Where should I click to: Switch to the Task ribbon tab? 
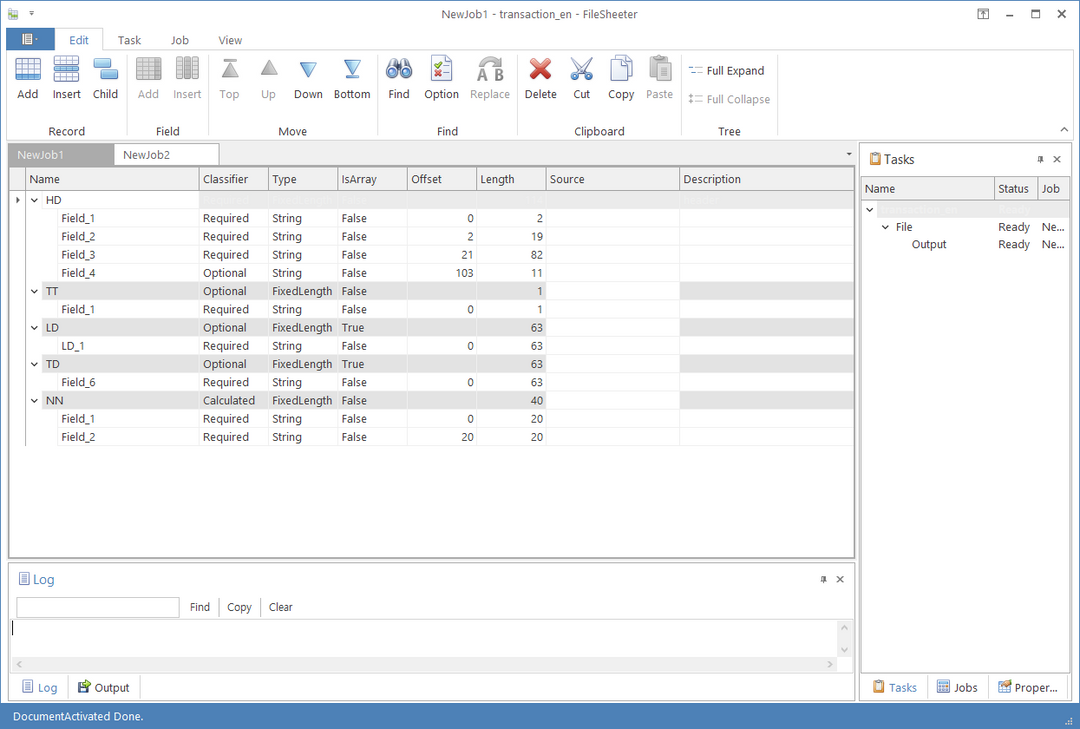[x=129, y=41]
